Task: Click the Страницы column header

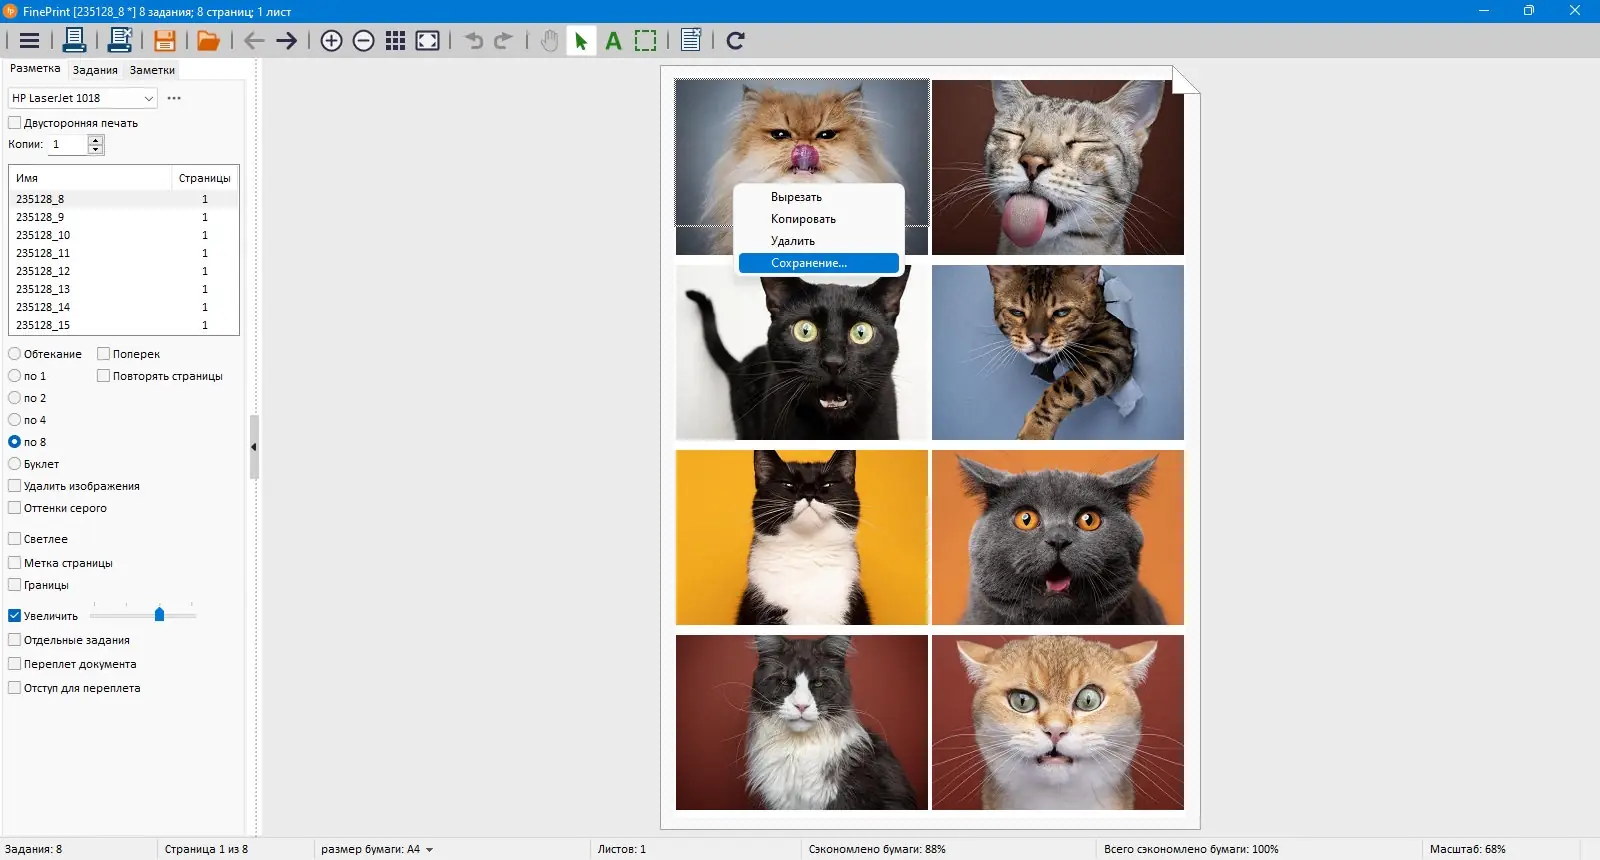Action: [x=205, y=178]
